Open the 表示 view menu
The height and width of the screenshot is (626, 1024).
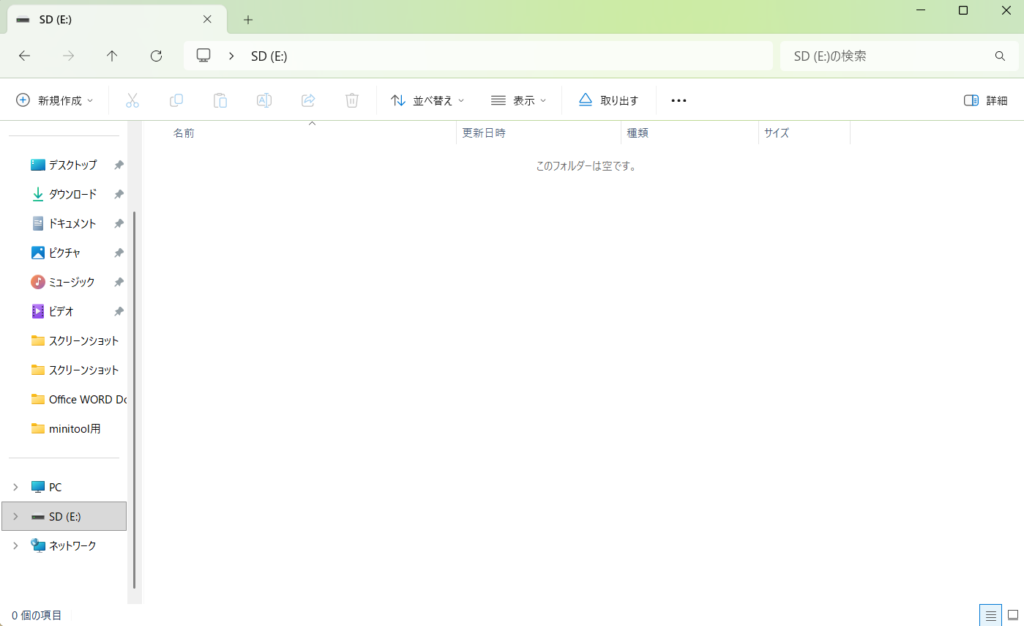(519, 100)
